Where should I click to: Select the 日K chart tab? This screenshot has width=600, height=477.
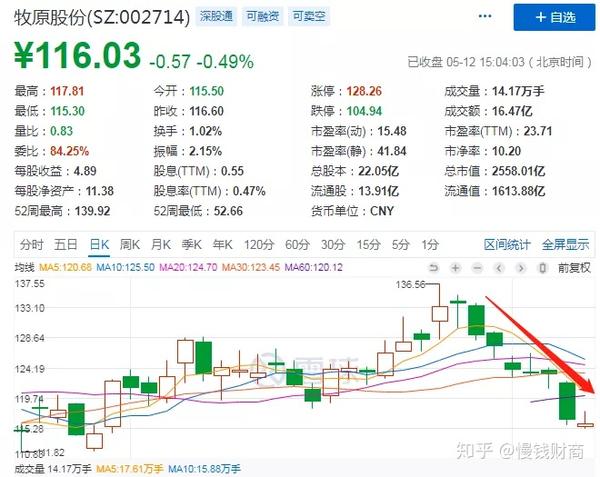(99, 244)
